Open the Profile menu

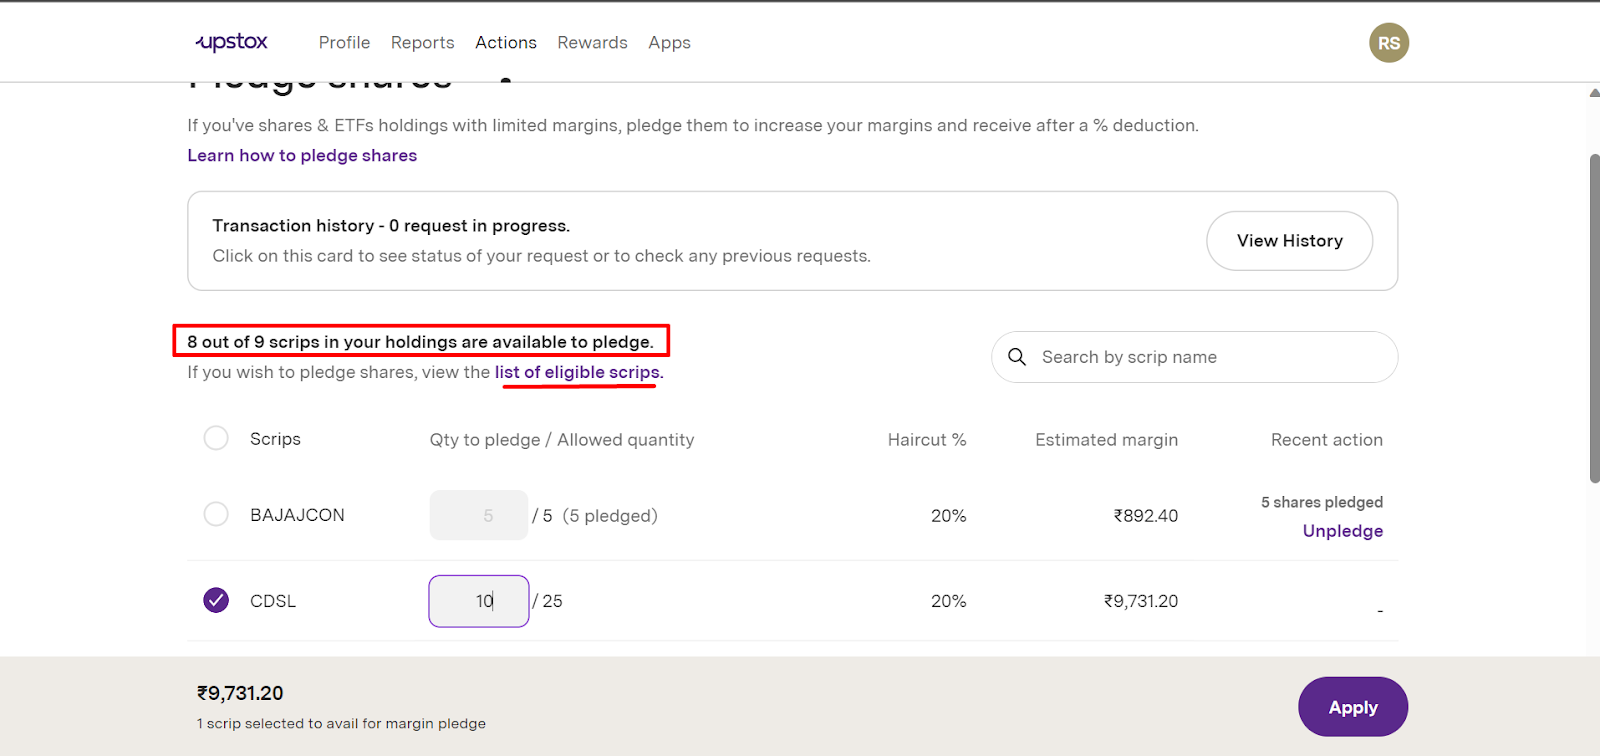344,43
